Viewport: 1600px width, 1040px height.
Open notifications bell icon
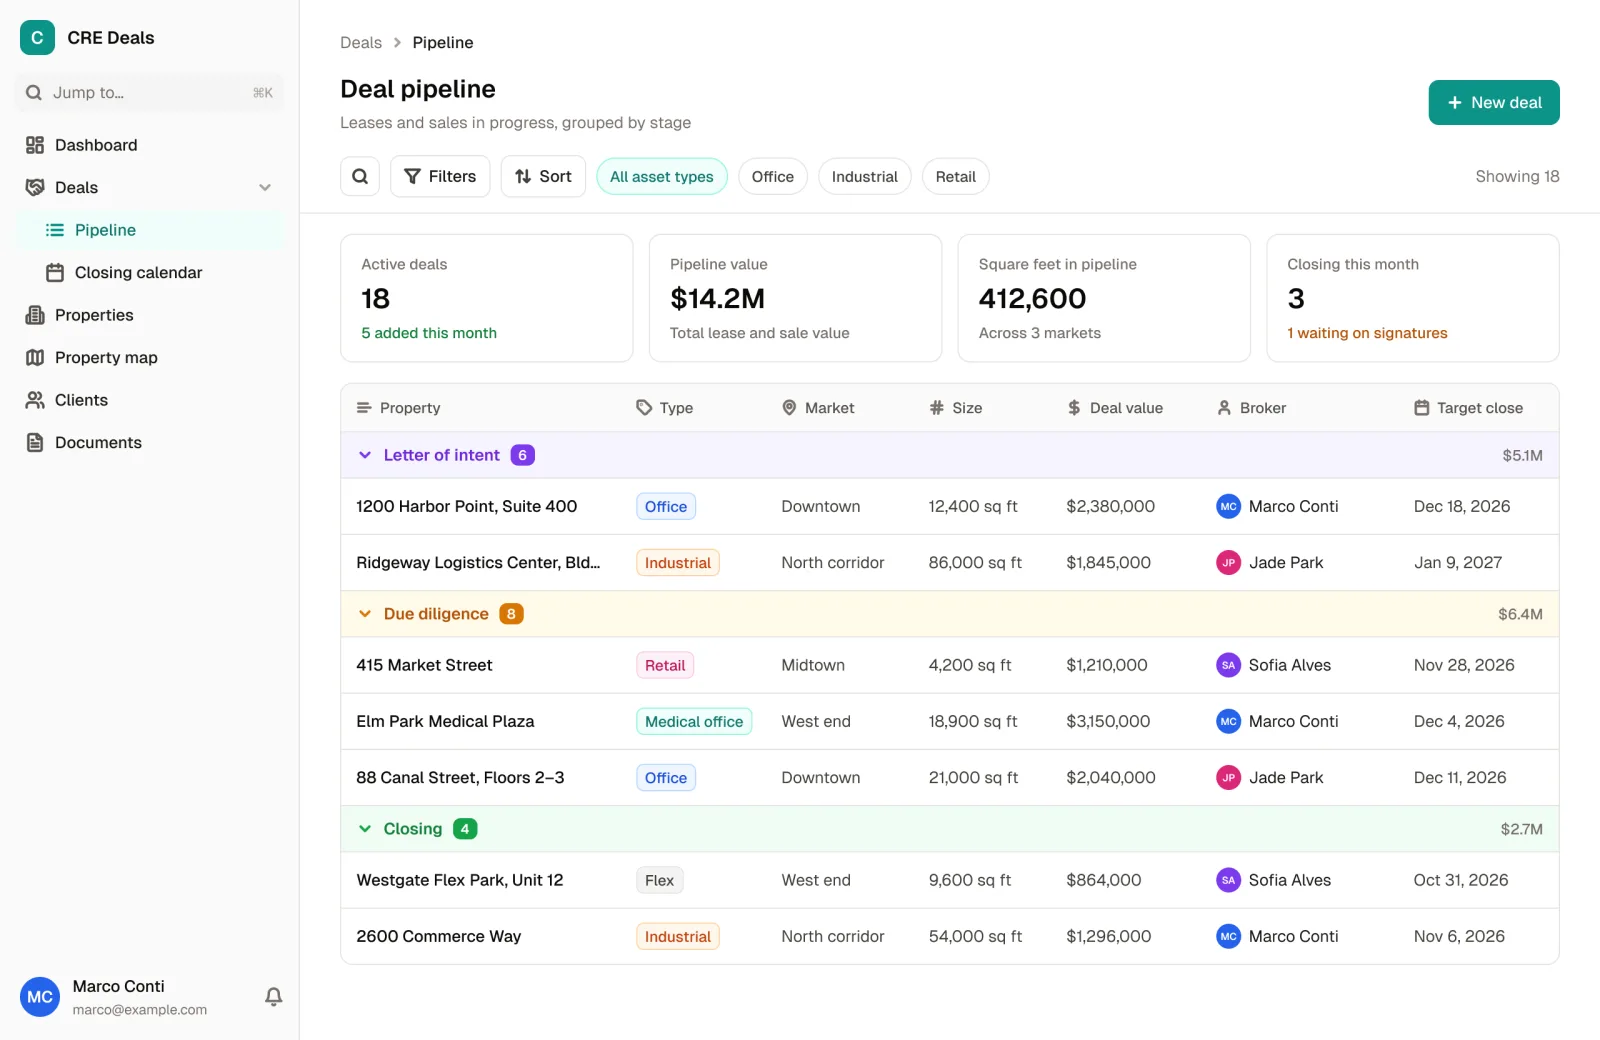(x=273, y=996)
